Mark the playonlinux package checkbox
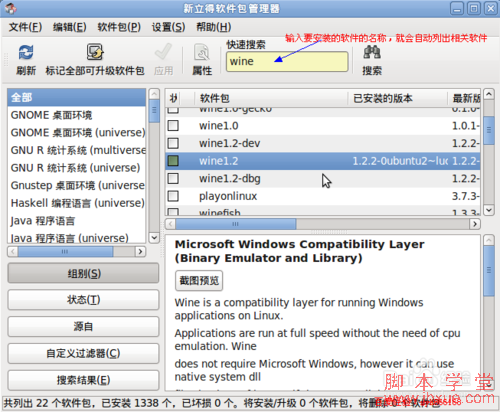The image size is (500, 412). coord(173,196)
